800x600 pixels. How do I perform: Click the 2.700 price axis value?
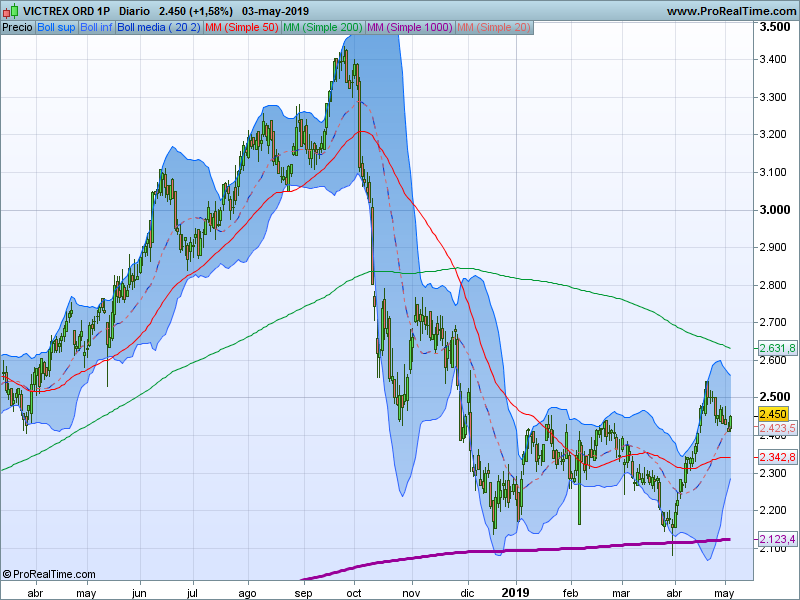772,322
